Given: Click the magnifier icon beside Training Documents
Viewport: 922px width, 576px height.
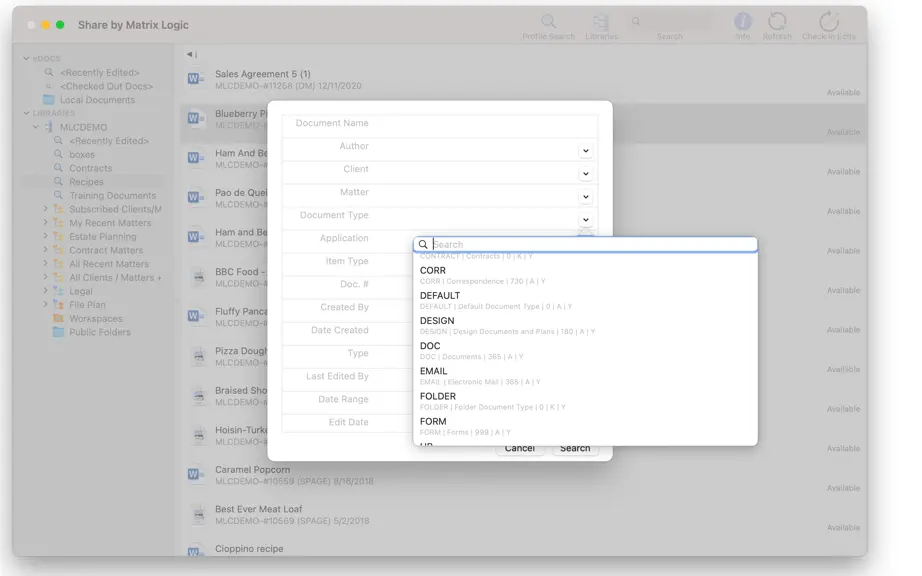Looking at the screenshot, I should point(58,195).
